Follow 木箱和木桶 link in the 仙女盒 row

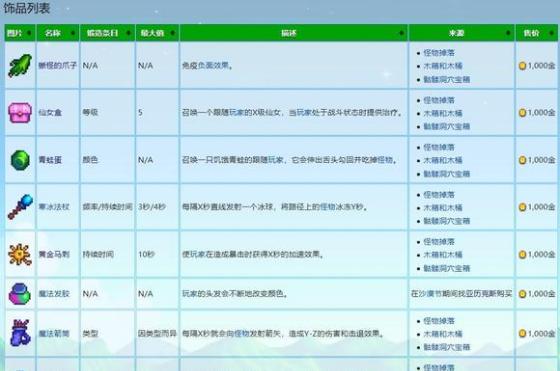tap(443, 113)
